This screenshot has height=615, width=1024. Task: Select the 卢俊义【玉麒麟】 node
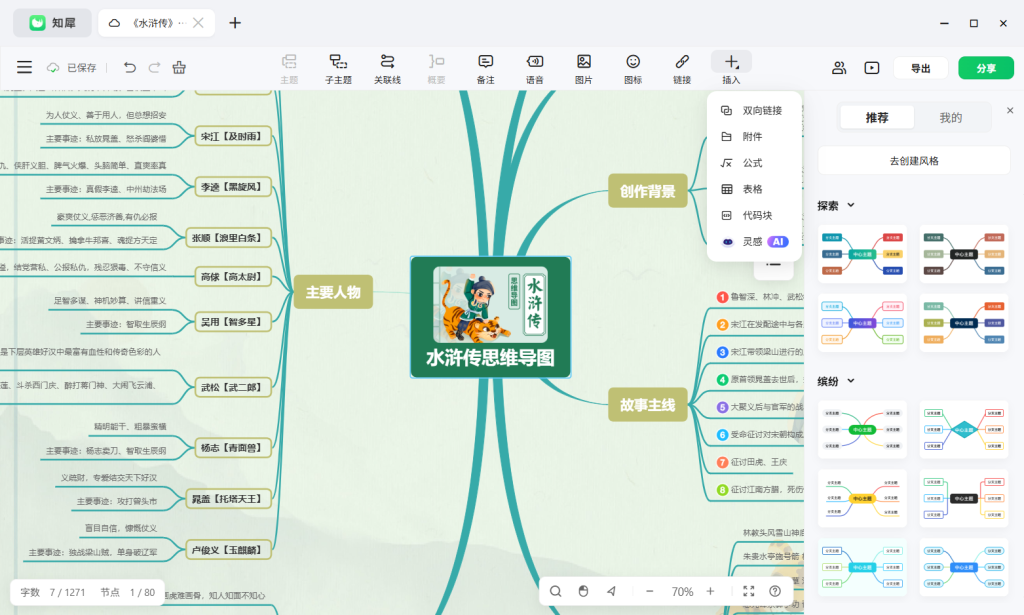227,550
